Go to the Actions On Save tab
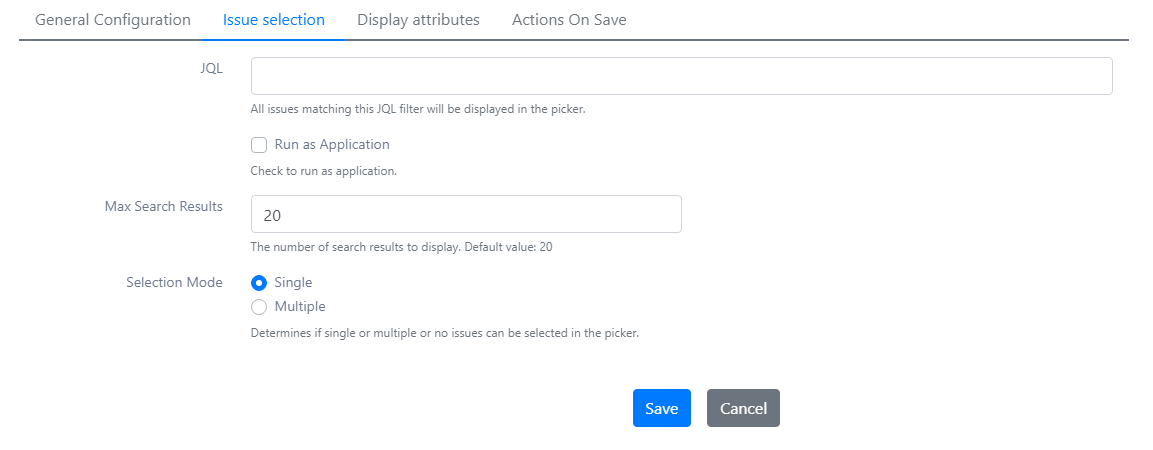The image size is (1153, 450). [x=569, y=20]
